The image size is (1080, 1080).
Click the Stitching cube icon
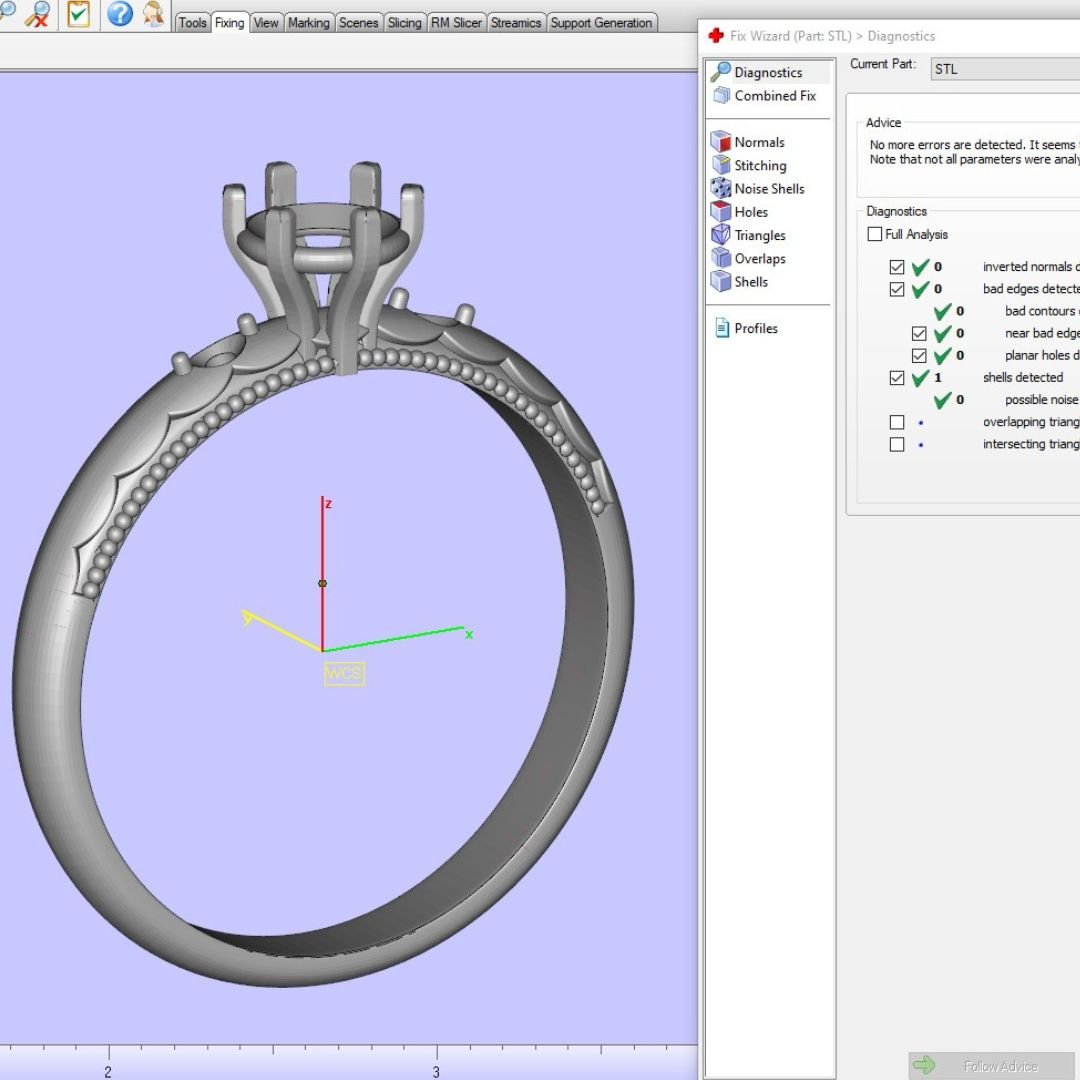721,165
